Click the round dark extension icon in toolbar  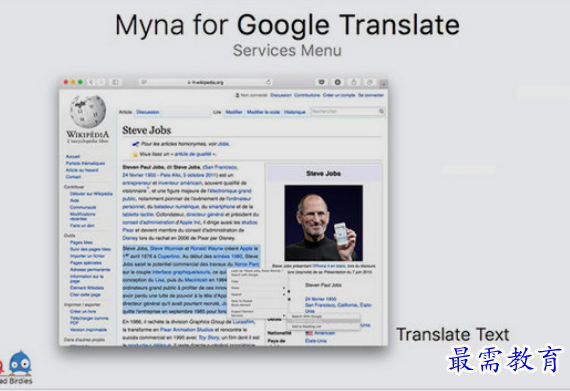tap(337, 82)
